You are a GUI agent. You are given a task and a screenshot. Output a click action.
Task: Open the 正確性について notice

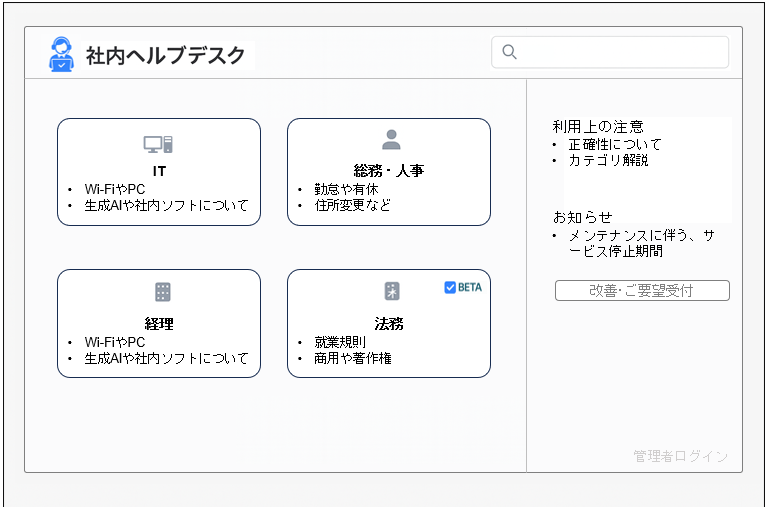tap(614, 144)
